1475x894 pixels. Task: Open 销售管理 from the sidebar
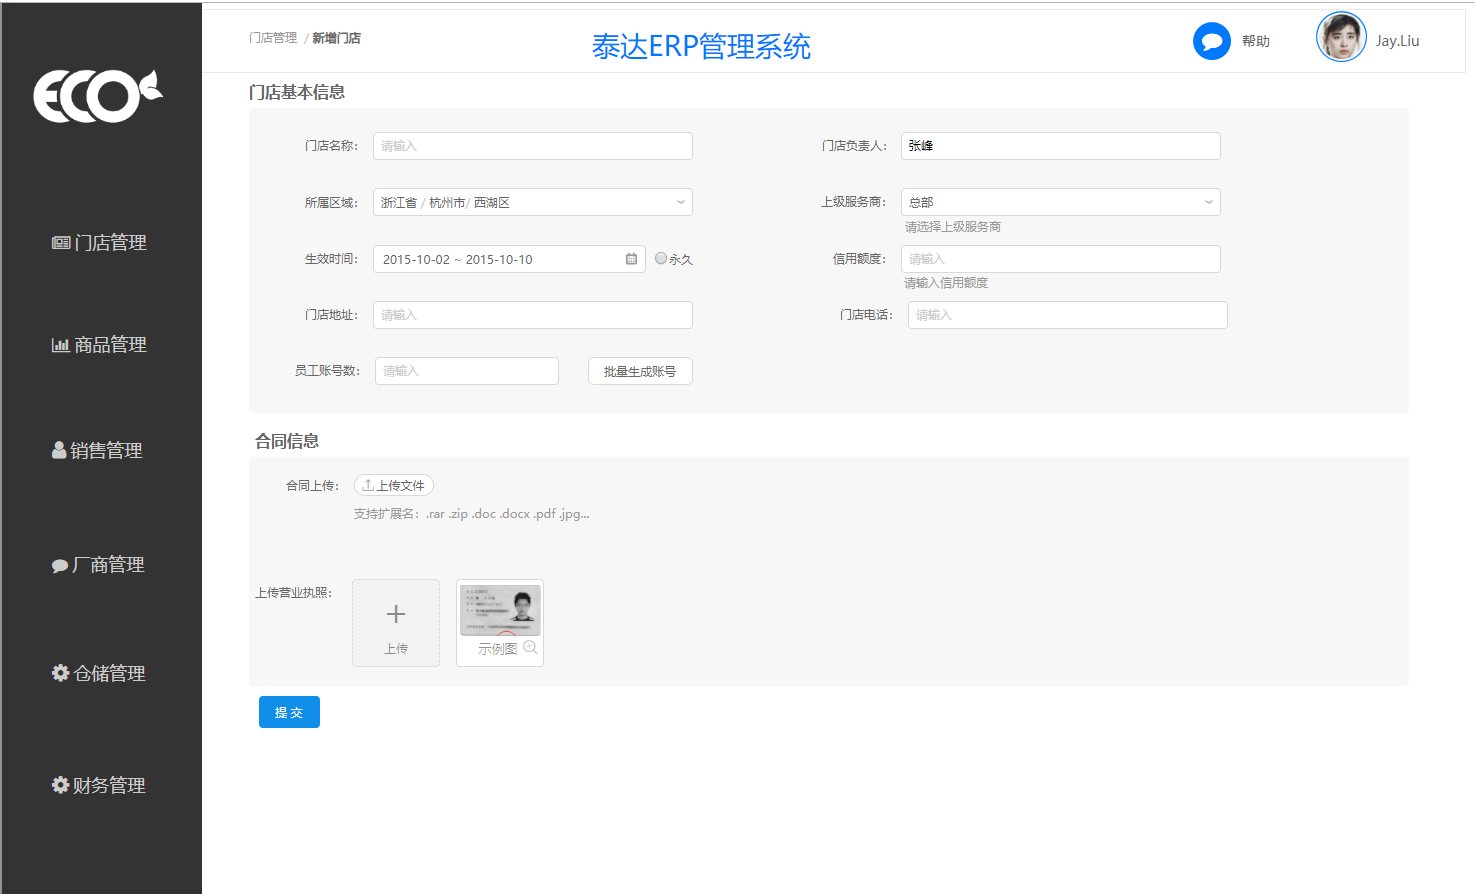(x=59, y=450)
